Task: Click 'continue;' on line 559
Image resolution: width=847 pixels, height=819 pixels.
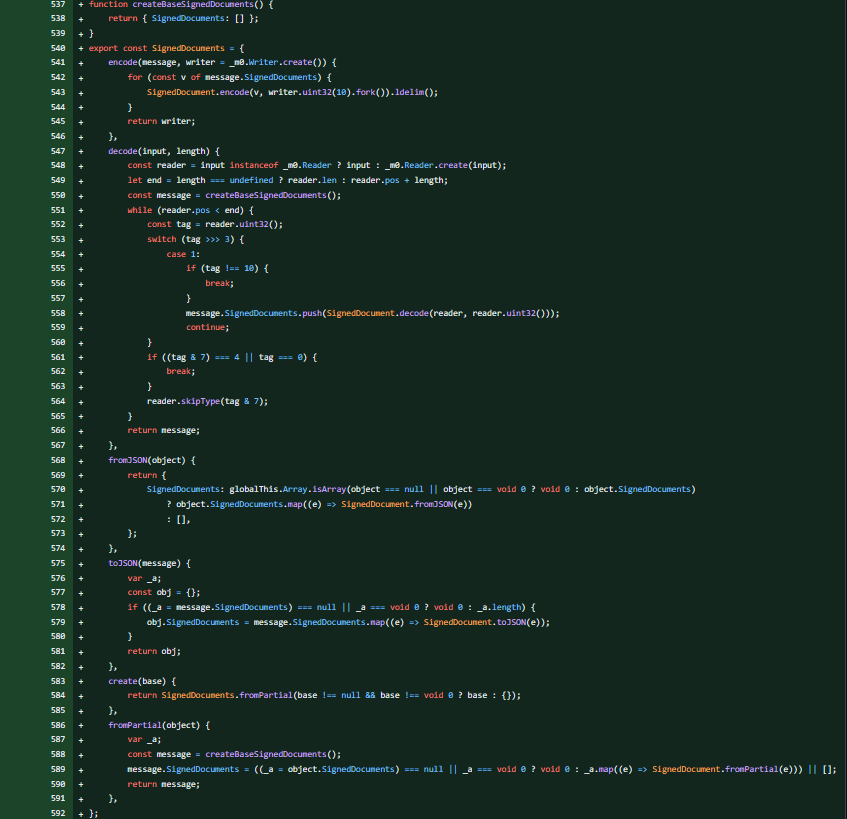Action: point(207,327)
